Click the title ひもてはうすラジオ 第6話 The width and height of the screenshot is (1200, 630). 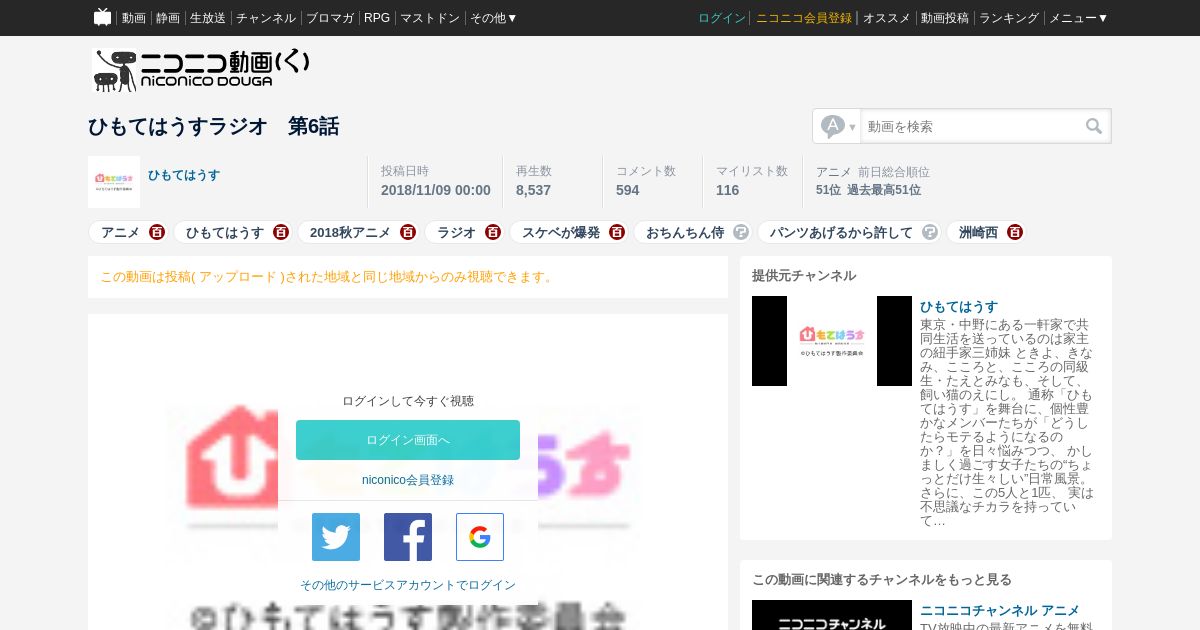[214, 126]
